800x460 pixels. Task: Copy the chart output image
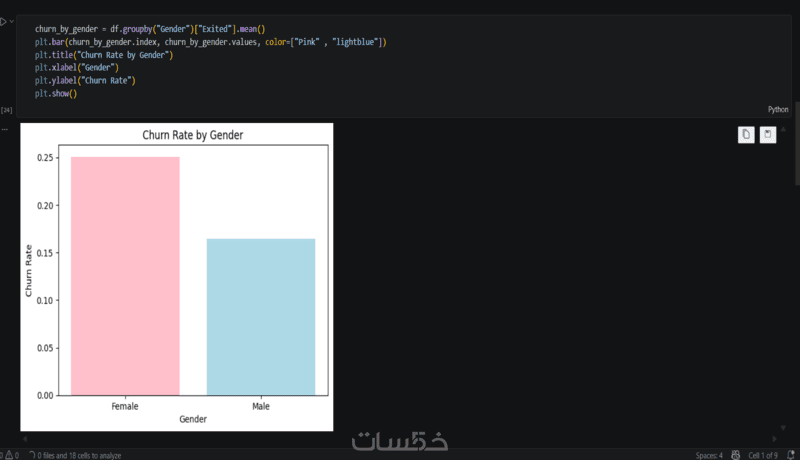(746, 134)
